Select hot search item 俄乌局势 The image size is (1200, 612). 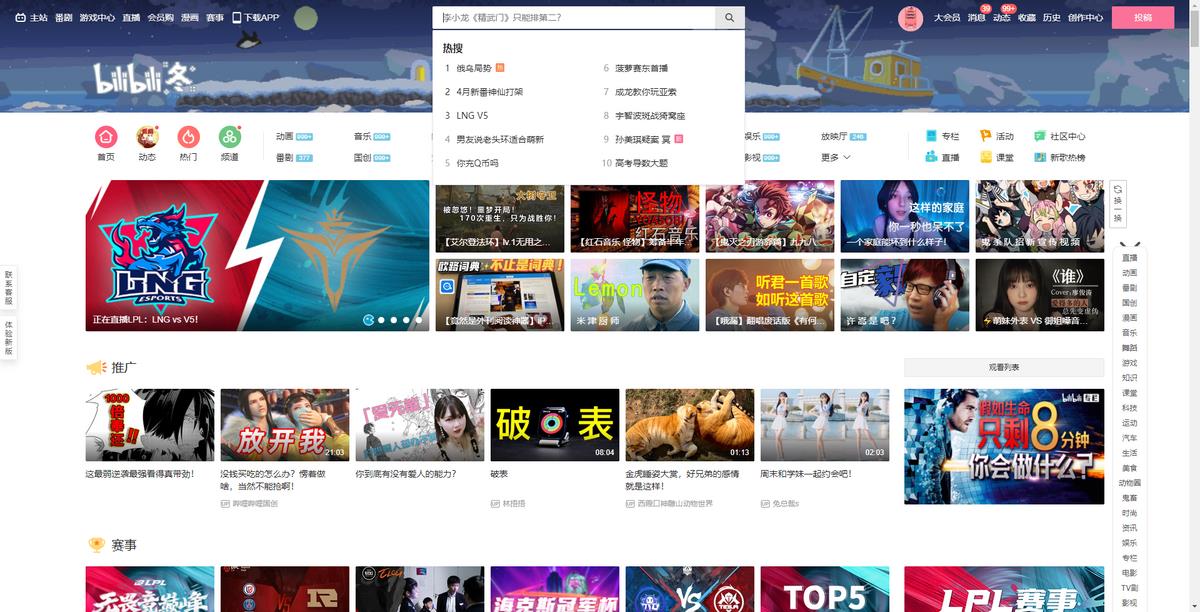tap(474, 68)
